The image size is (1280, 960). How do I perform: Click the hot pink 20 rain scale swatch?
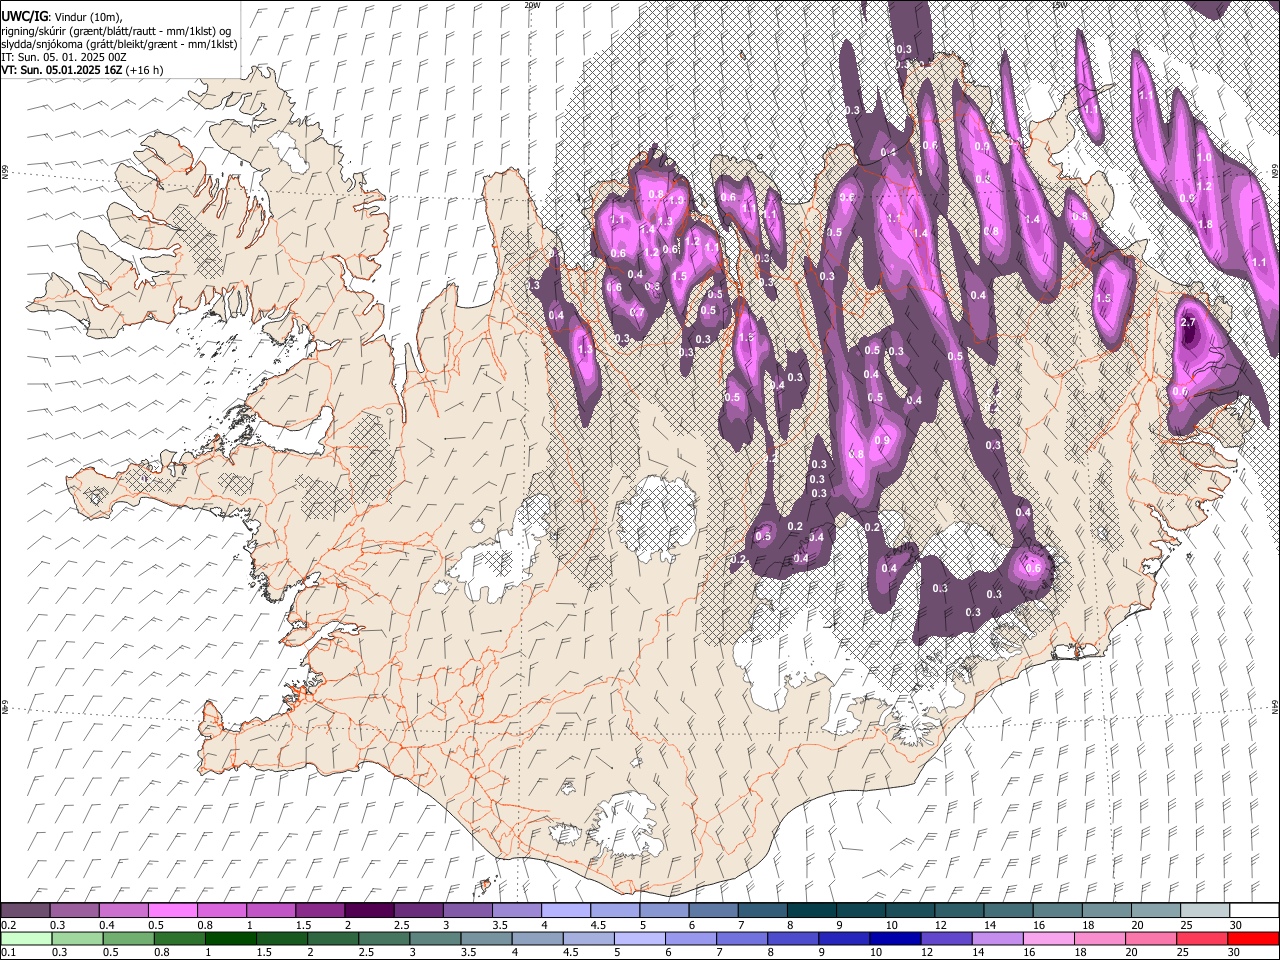tap(1150, 938)
